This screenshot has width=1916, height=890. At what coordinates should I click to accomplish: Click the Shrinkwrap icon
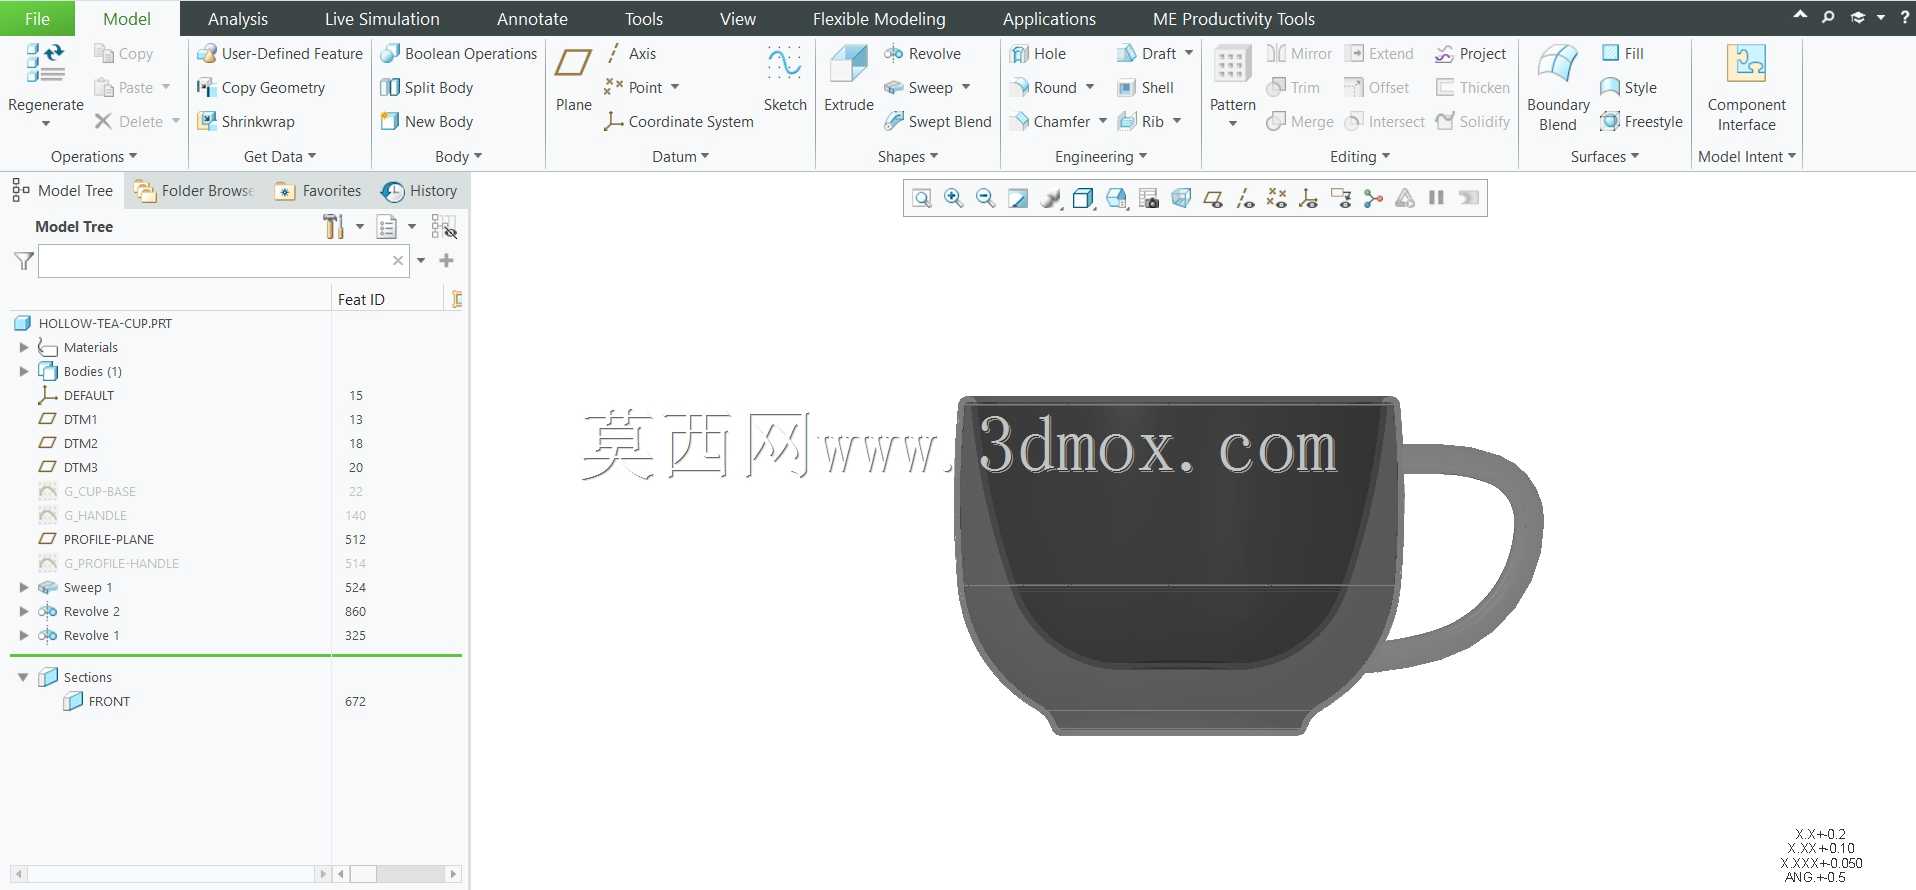coord(246,122)
